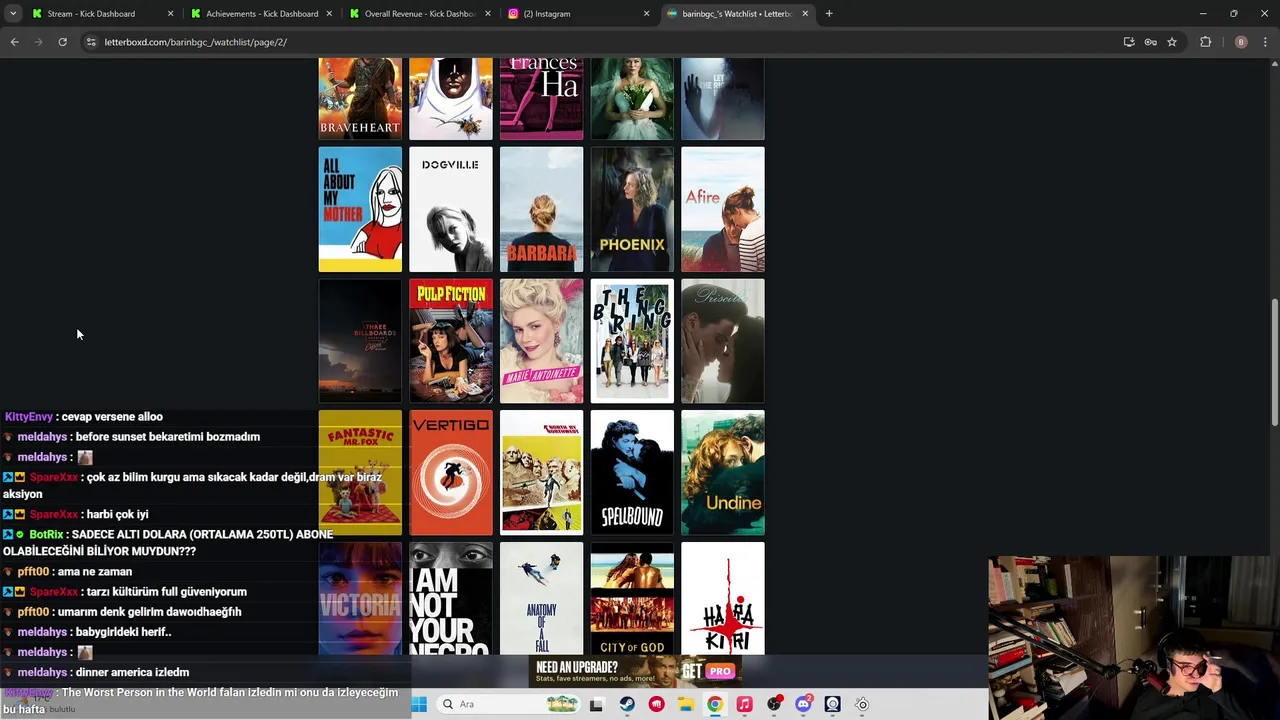Screen dimensions: 1280x720
Task: Open the Vertigo poster
Action: pyautogui.click(x=451, y=473)
